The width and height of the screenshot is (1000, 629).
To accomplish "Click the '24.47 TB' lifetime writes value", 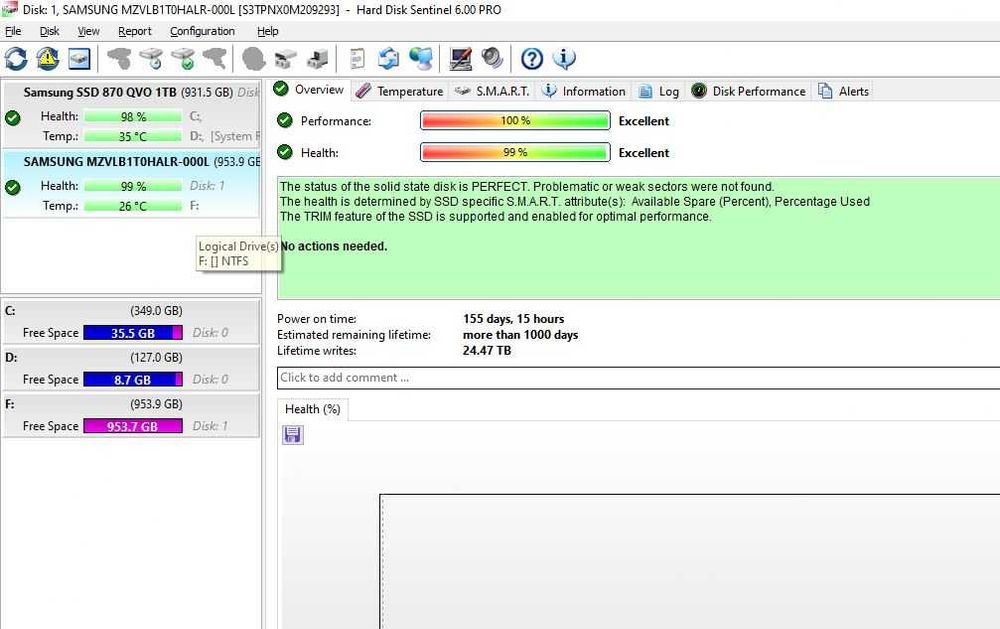I will pyautogui.click(x=487, y=351).
